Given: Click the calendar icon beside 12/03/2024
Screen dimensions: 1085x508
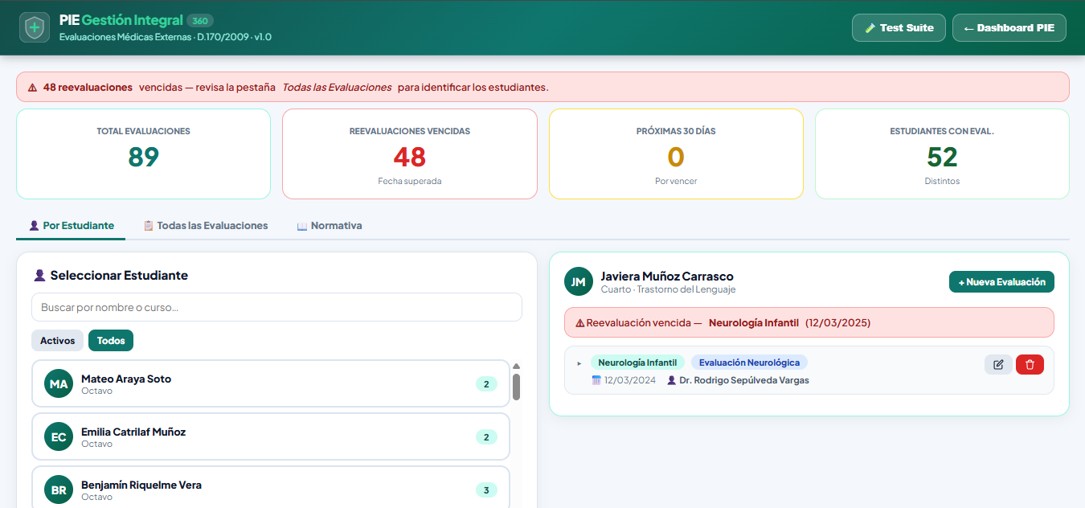Looking at the screenshot, I should click(x=596, y=380).
